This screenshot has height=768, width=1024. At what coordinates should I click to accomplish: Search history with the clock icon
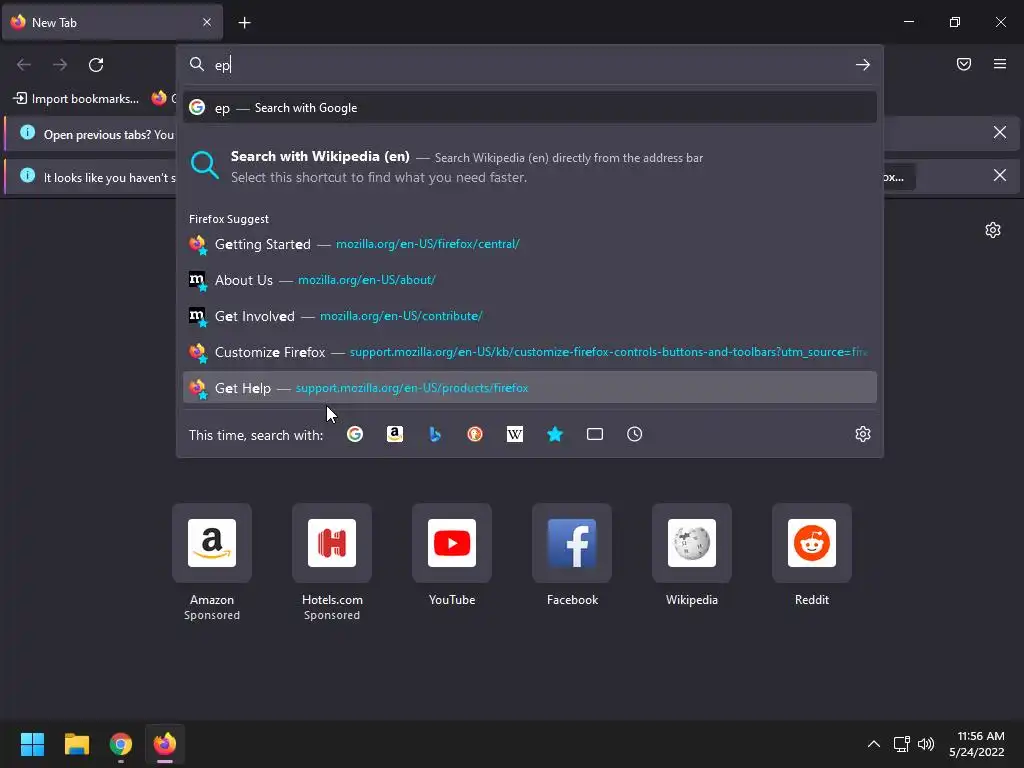[635, 434]
